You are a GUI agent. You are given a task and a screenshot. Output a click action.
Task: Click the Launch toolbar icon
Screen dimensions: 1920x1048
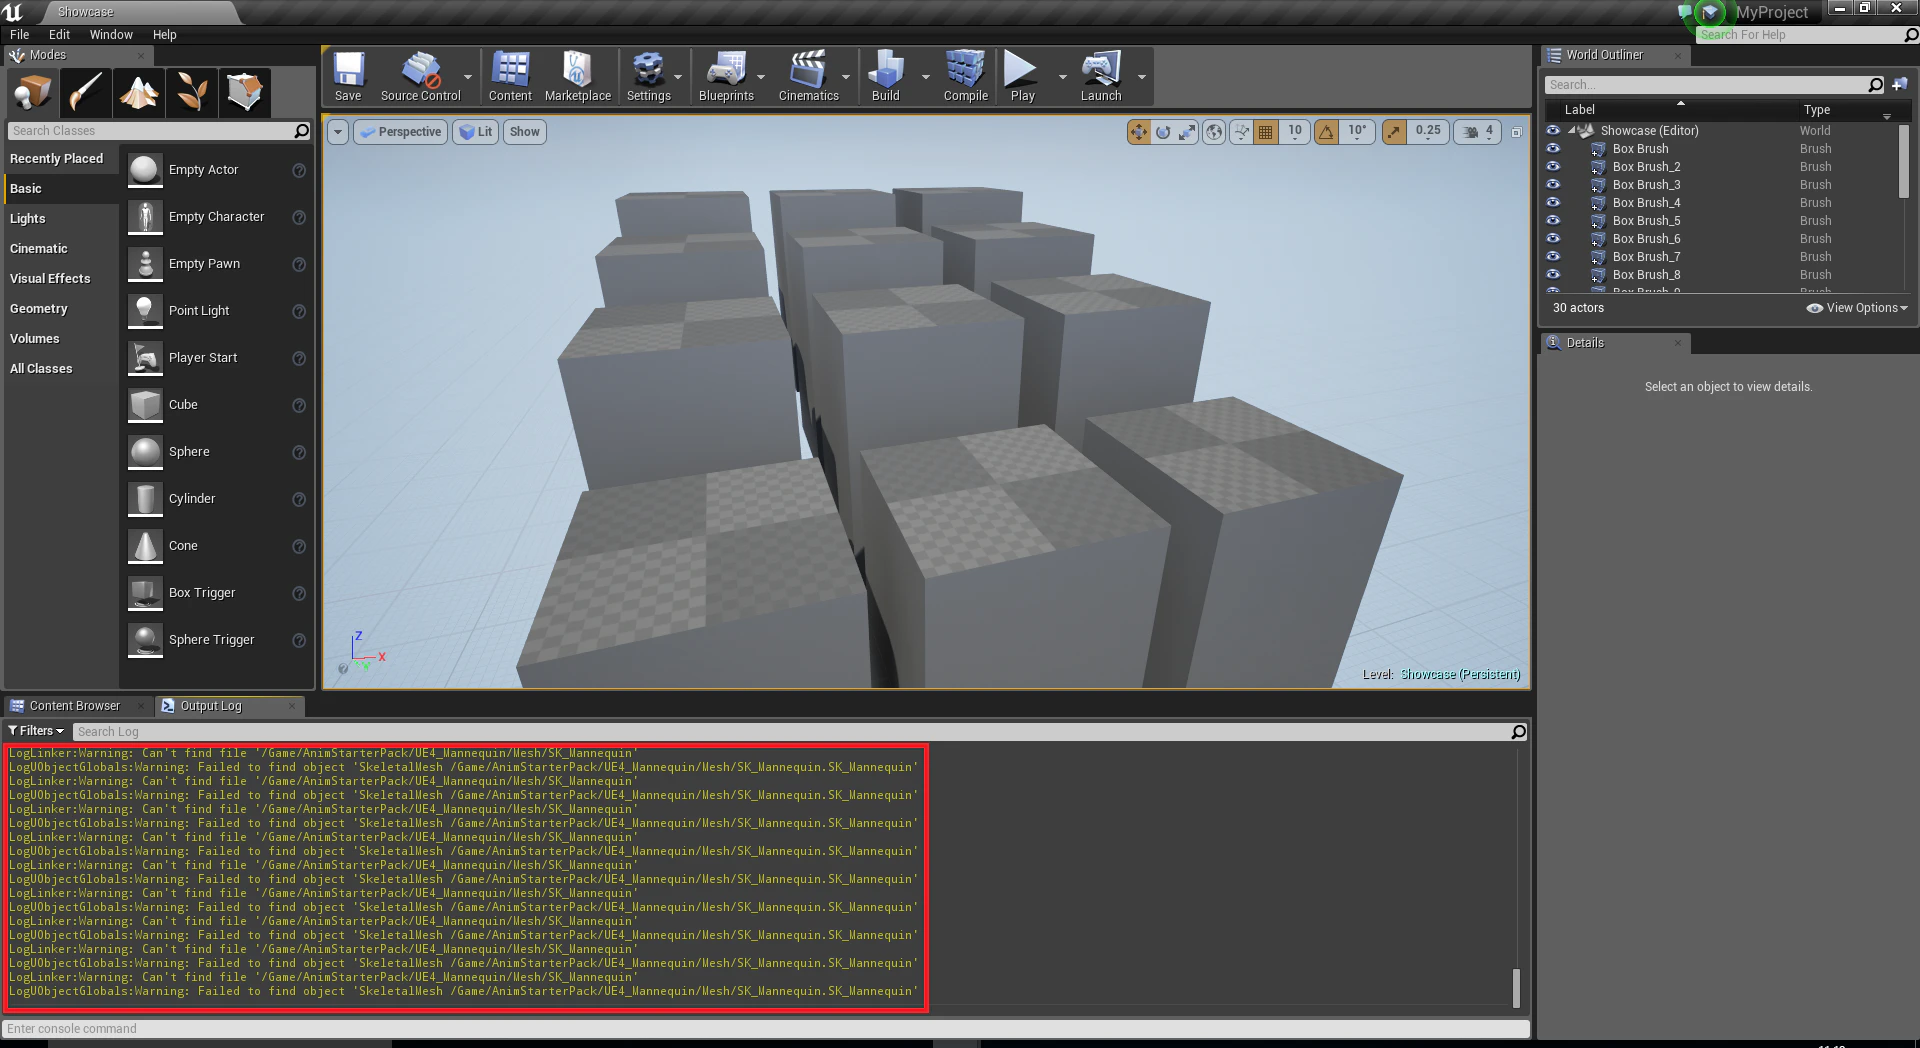[1101, 76]
